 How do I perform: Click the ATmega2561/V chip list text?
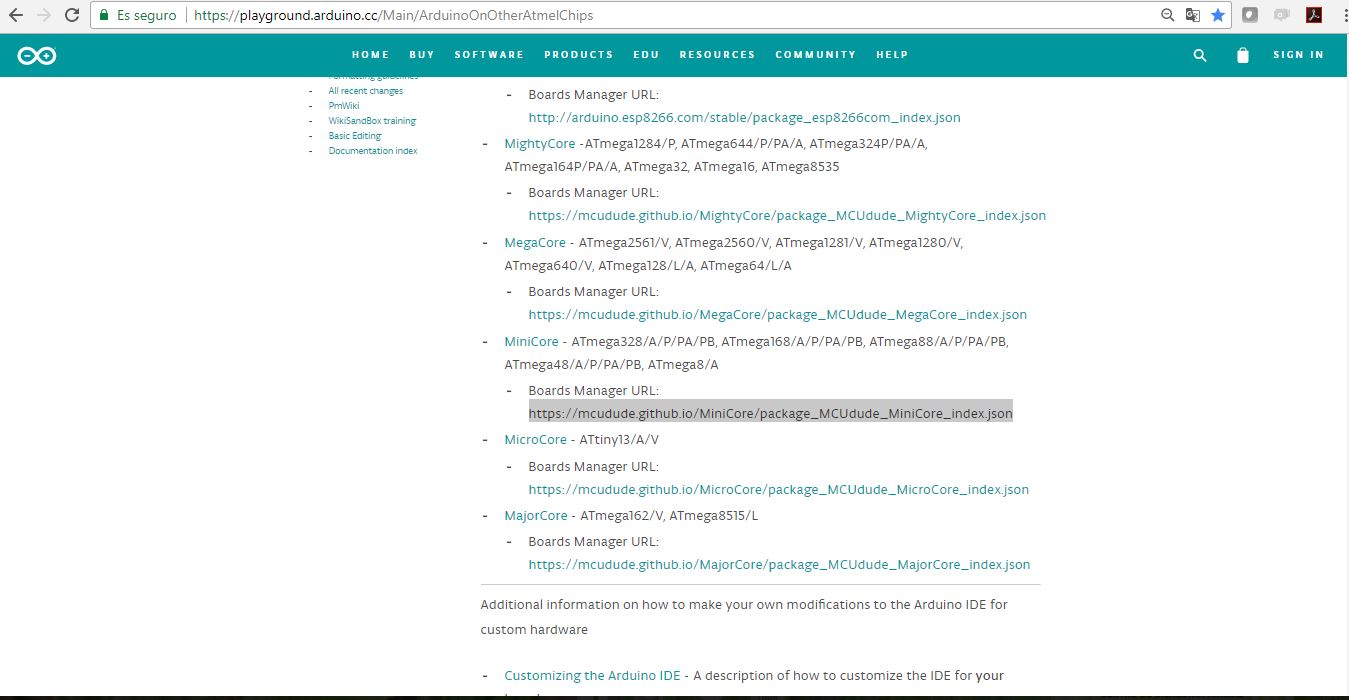(x=734, y=254)
